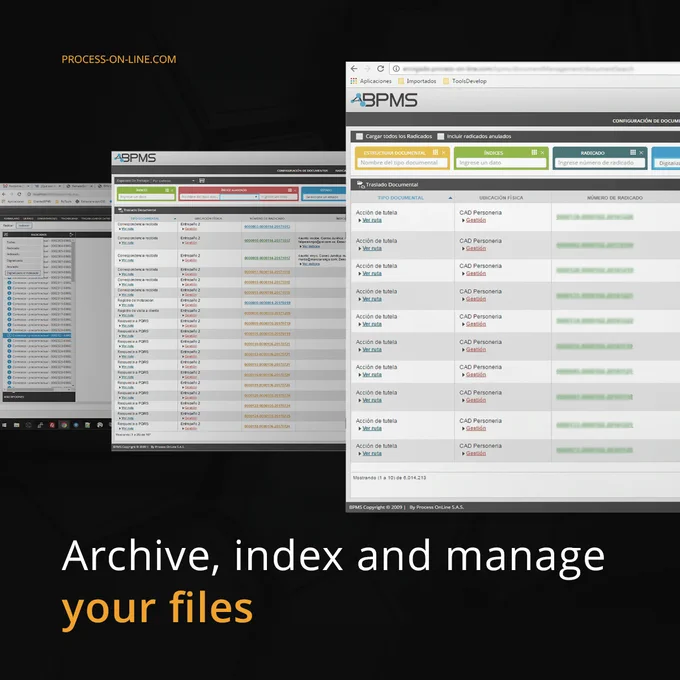The width and height of the screenshot is (680, 680).
Task: Click forward arrow in front browser window
Action: pyautogui.click(x=367, y=69)
